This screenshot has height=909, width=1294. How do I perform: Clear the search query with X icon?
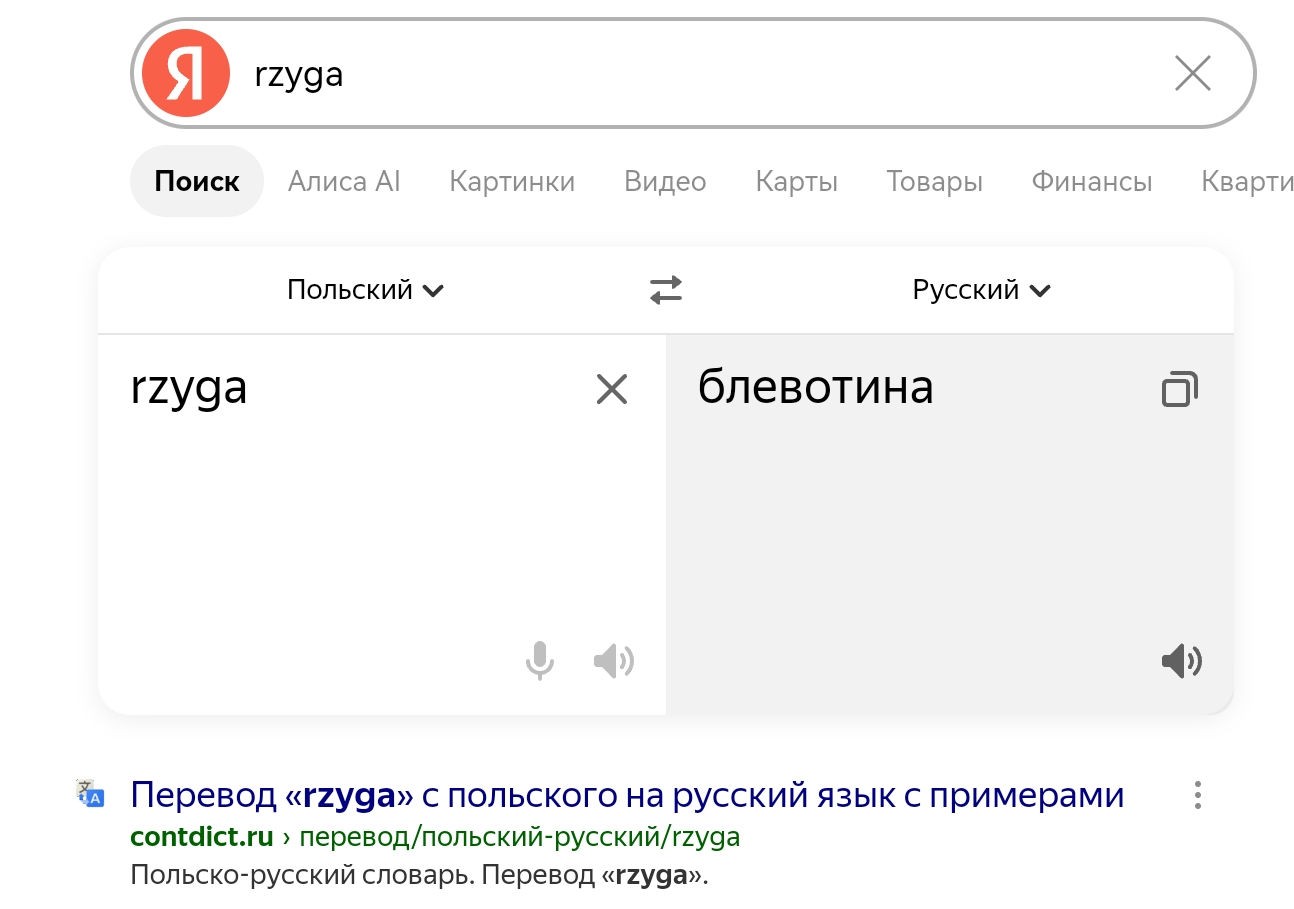[1192, 73]
